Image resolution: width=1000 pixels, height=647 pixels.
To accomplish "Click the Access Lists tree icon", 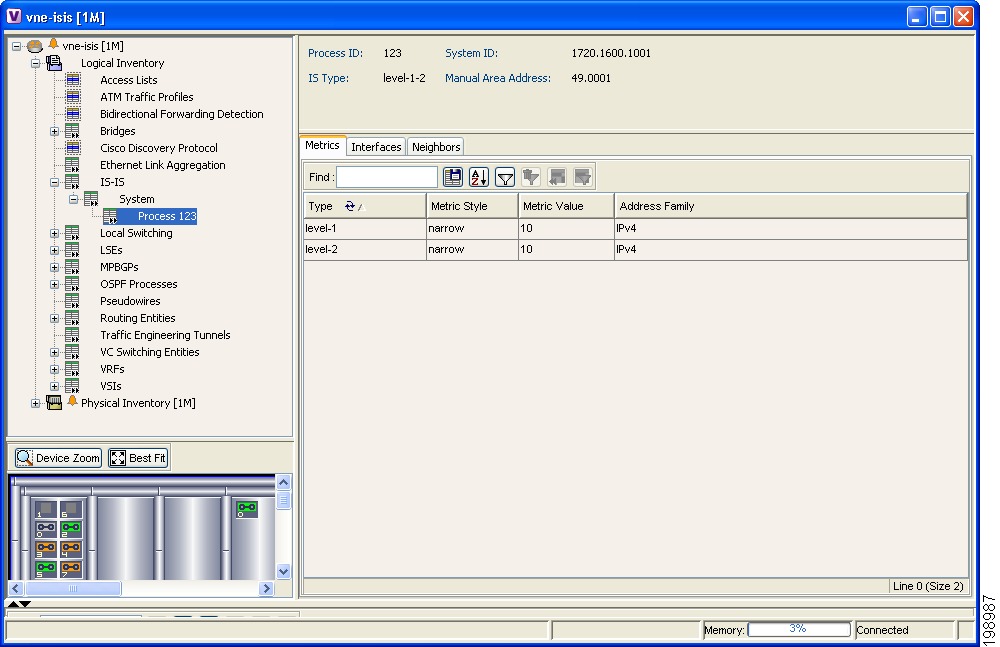I will click(x=73, y=80).
